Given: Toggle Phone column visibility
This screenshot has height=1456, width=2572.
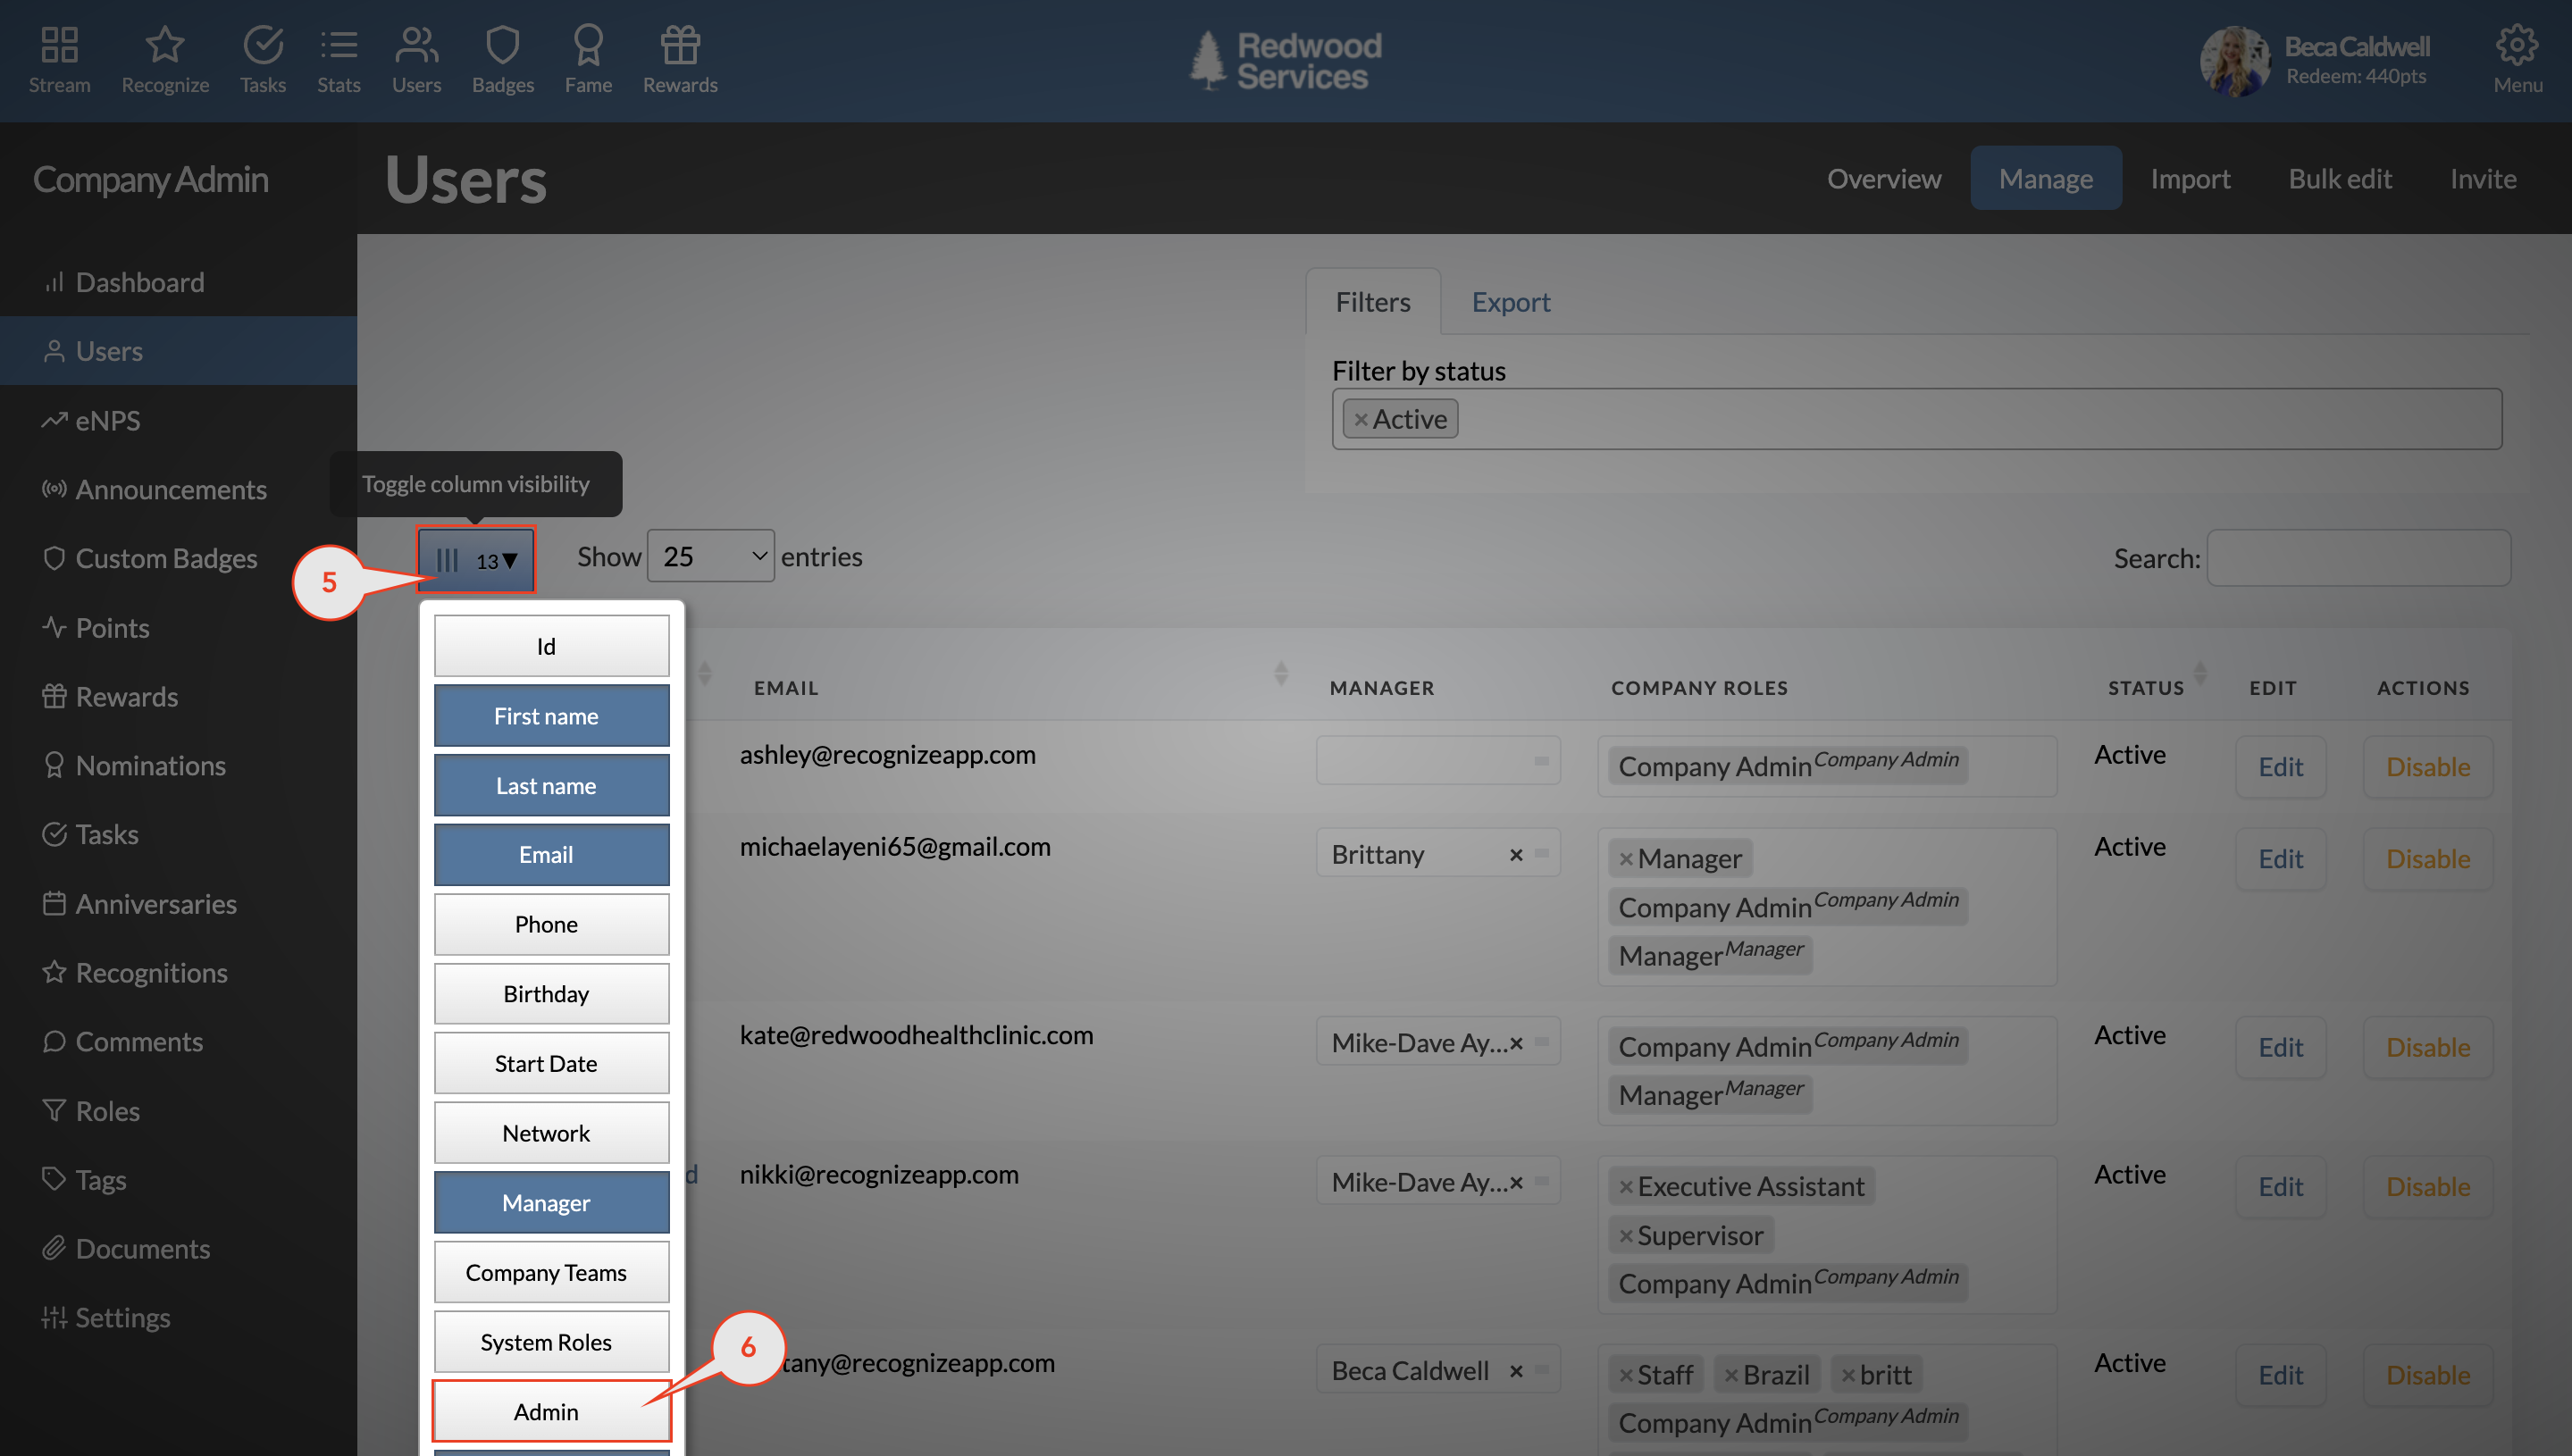Looking at the screenshot, I should 551,925.
